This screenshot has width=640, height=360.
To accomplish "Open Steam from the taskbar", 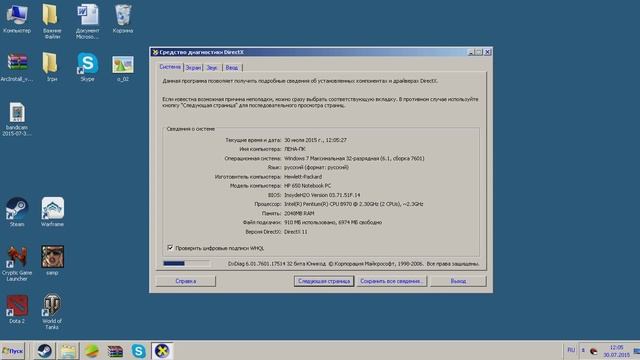I will pos(44,351).
